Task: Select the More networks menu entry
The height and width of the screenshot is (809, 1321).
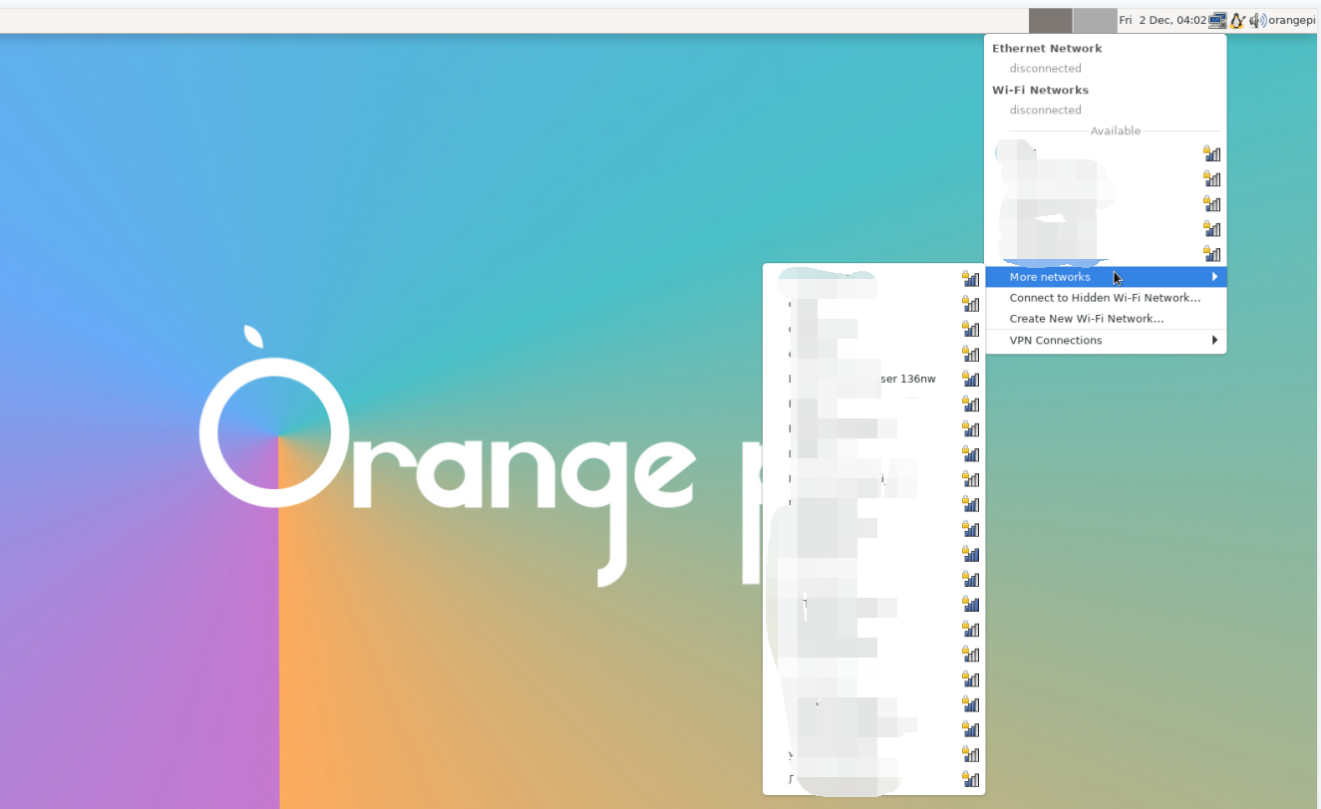Action: click(1050, 277)
